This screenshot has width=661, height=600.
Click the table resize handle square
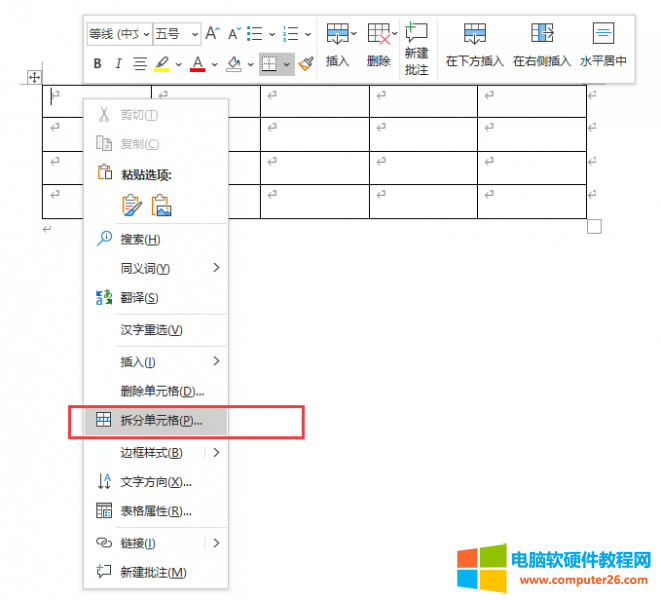coord(594,227)
